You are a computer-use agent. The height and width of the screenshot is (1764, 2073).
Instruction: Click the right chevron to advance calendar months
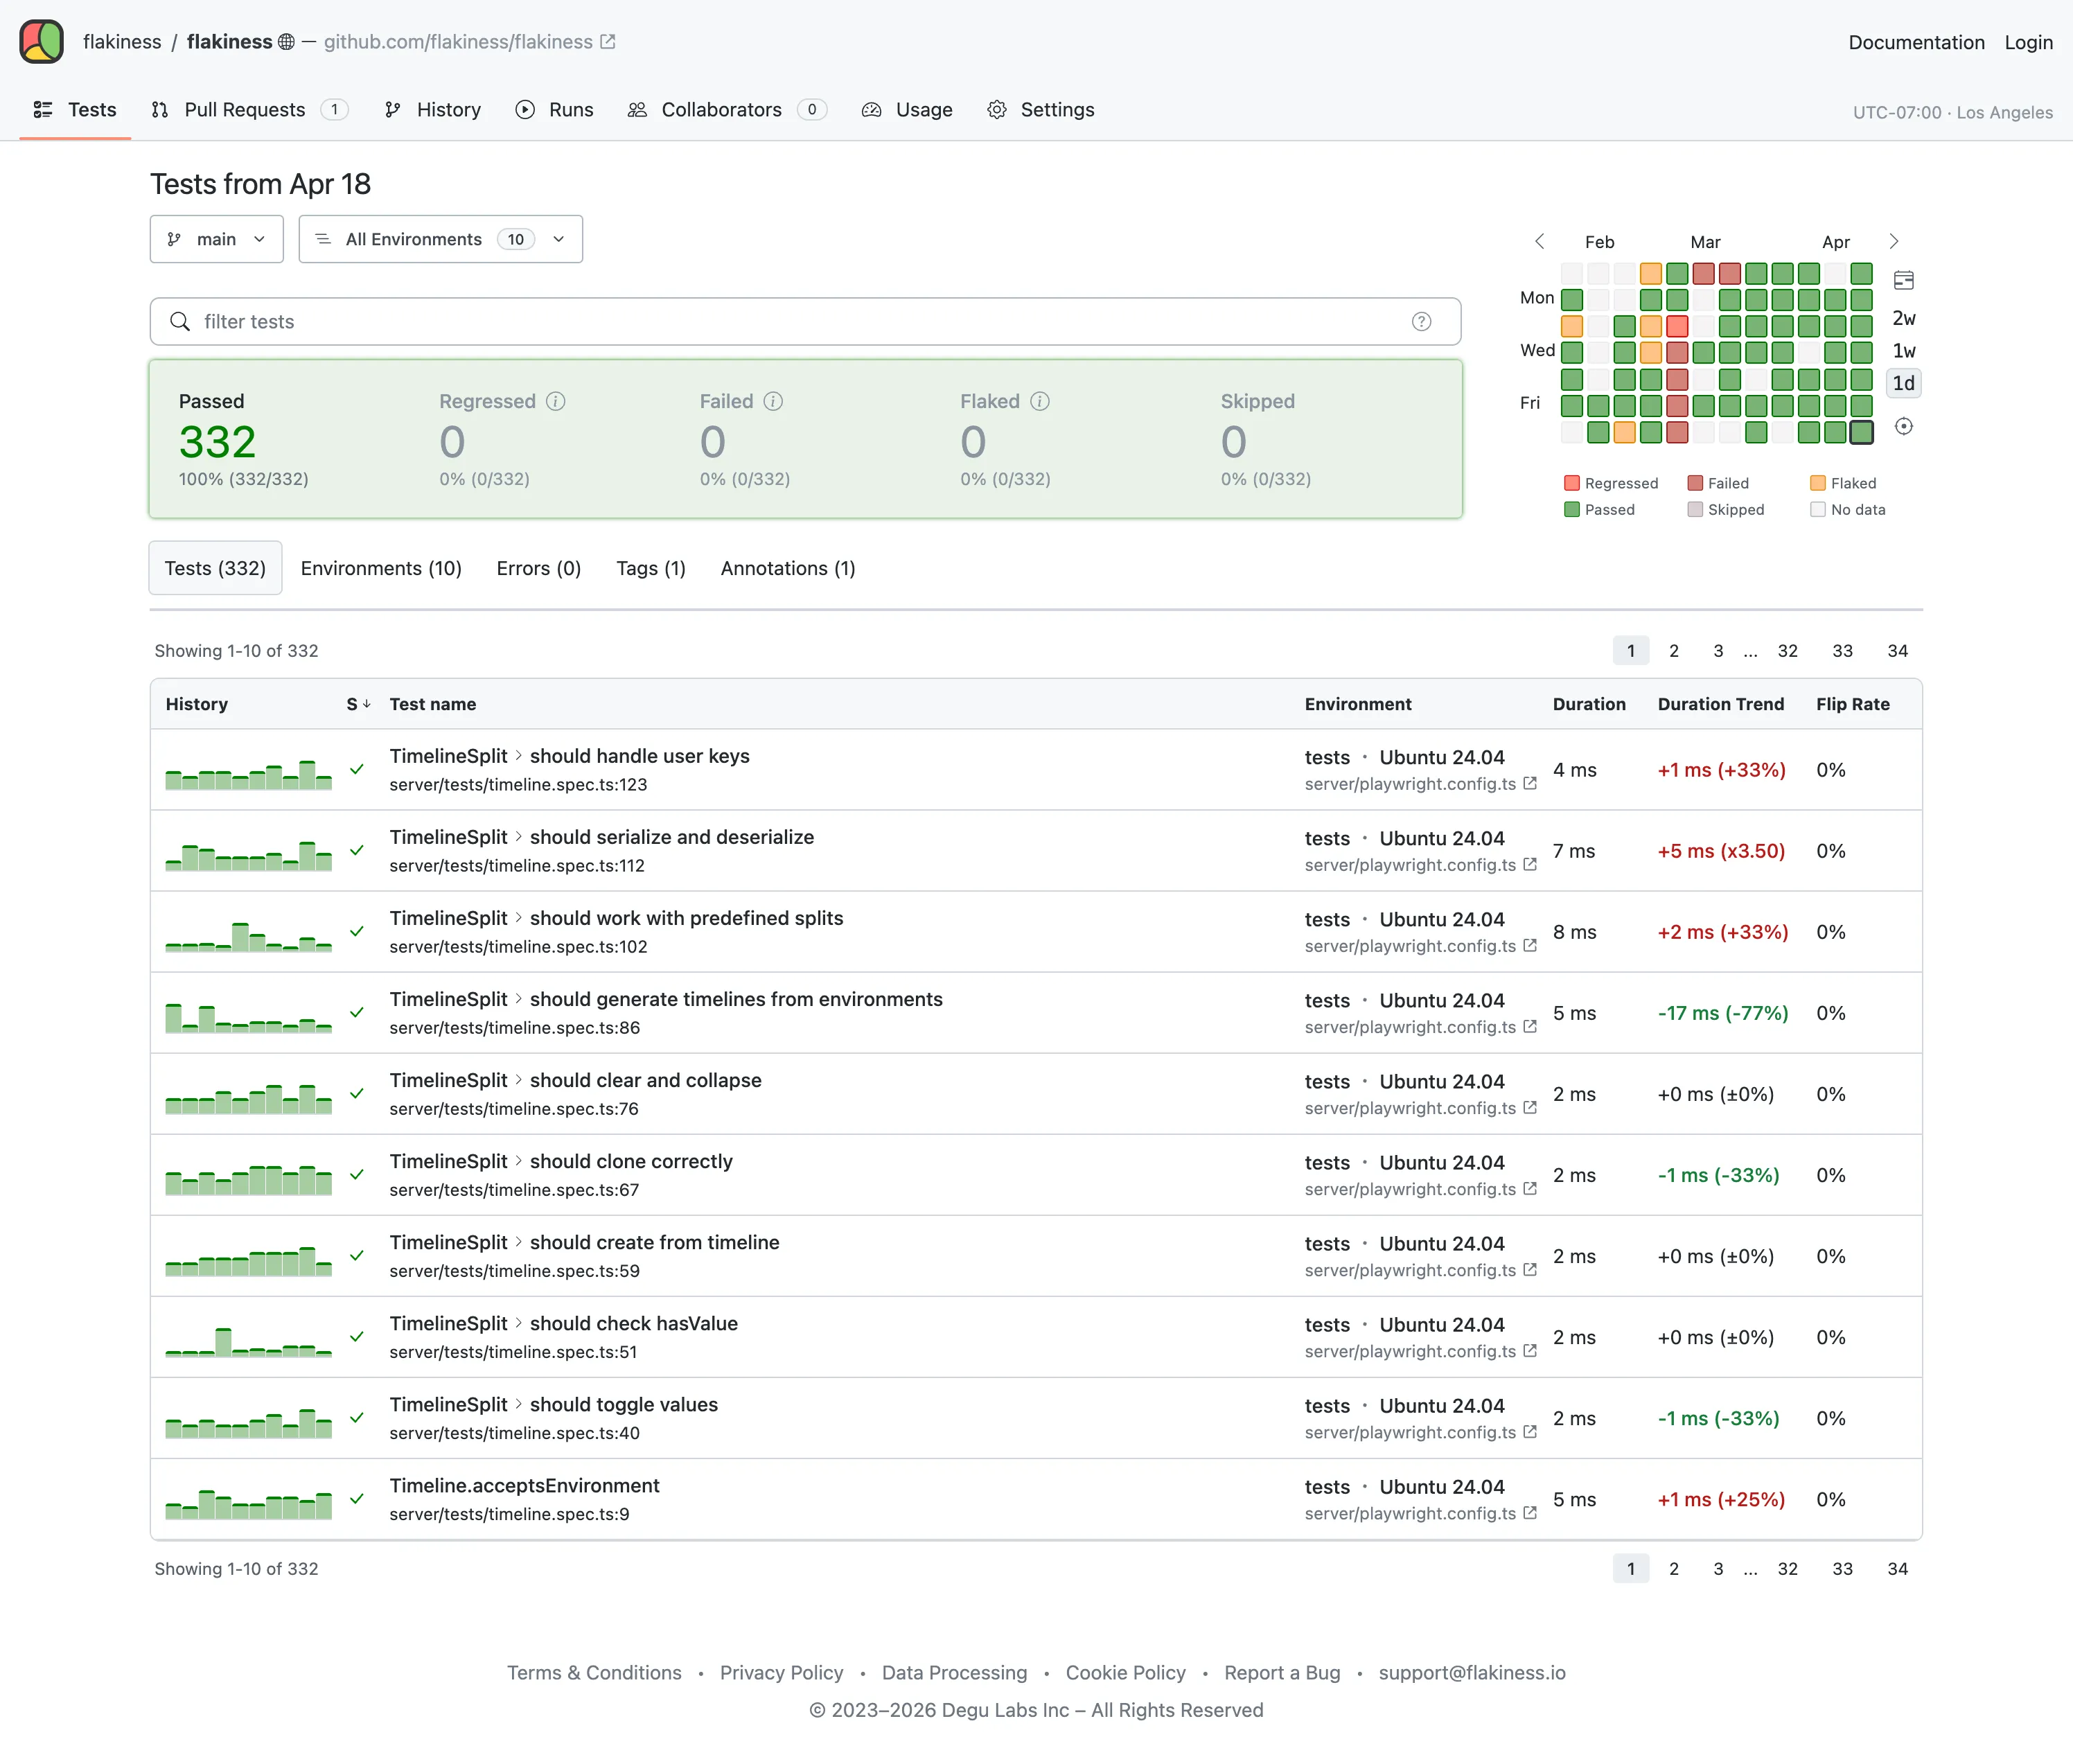[1894, 241]
